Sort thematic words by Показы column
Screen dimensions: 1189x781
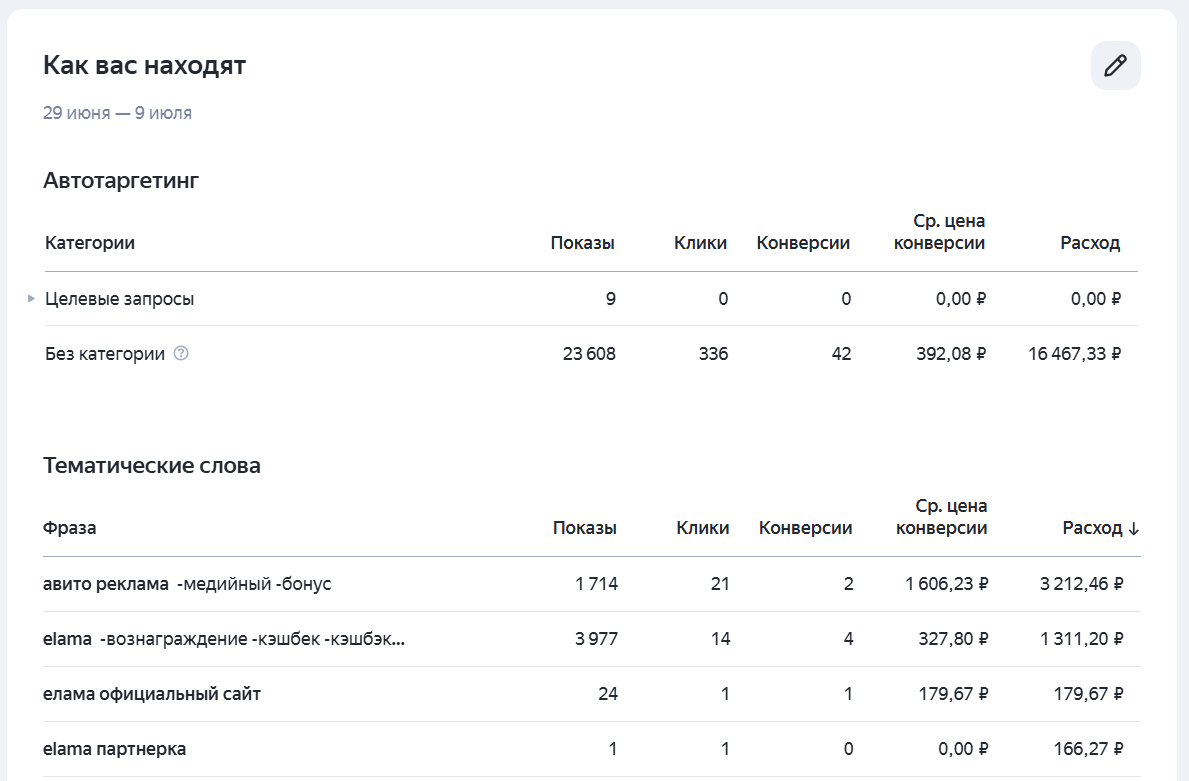[585, 528]
